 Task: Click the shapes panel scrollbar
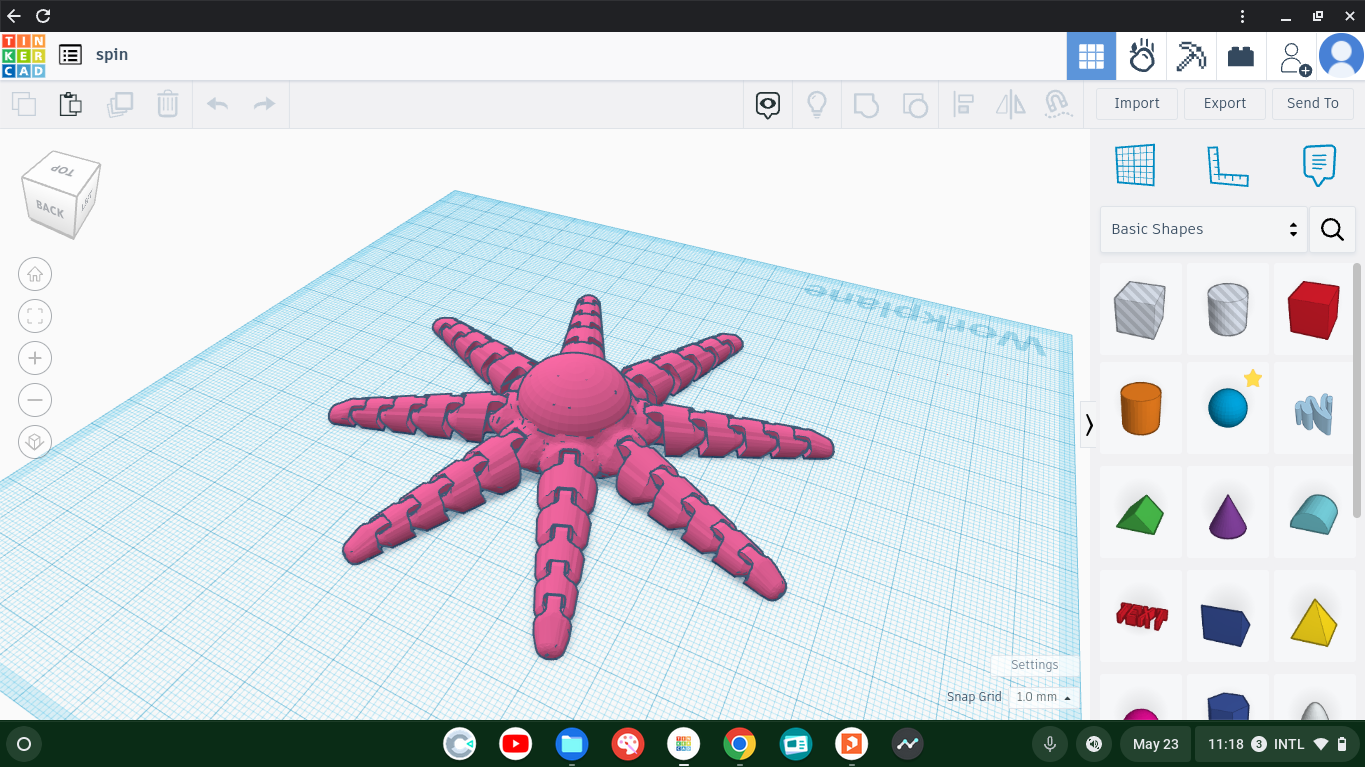click(1358, 390)
